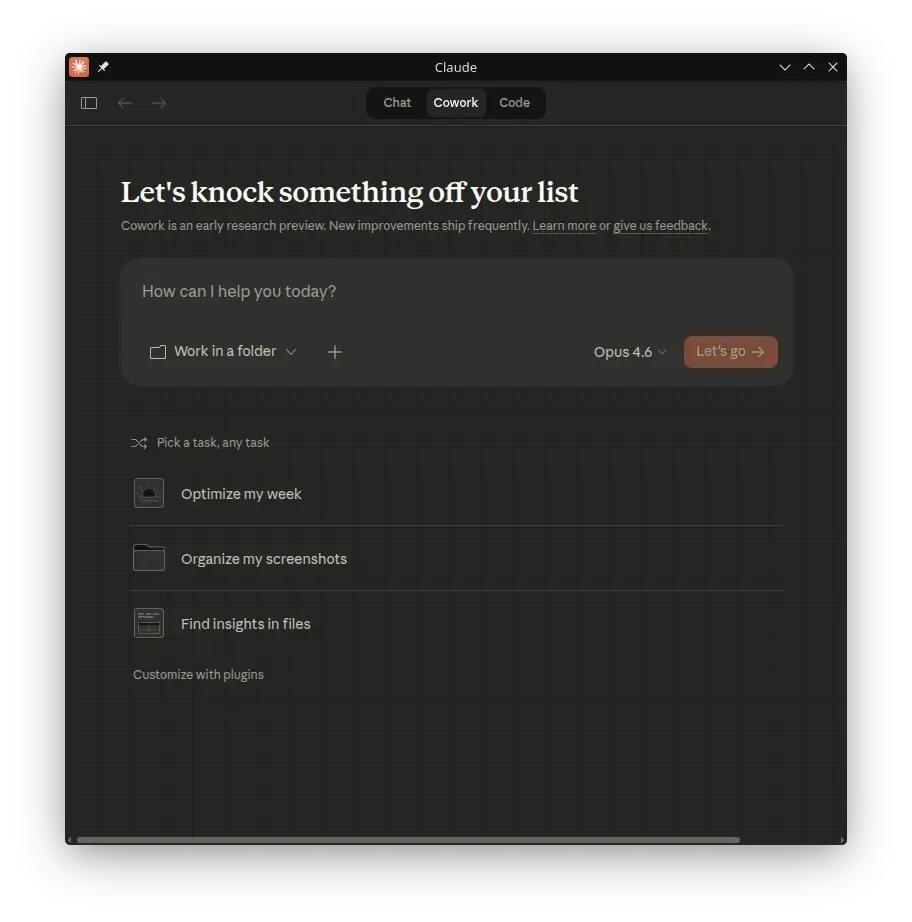912x922 pixels.
Task: Click the shuffle icon beside Pick a task
Action: tap(139, 442)
